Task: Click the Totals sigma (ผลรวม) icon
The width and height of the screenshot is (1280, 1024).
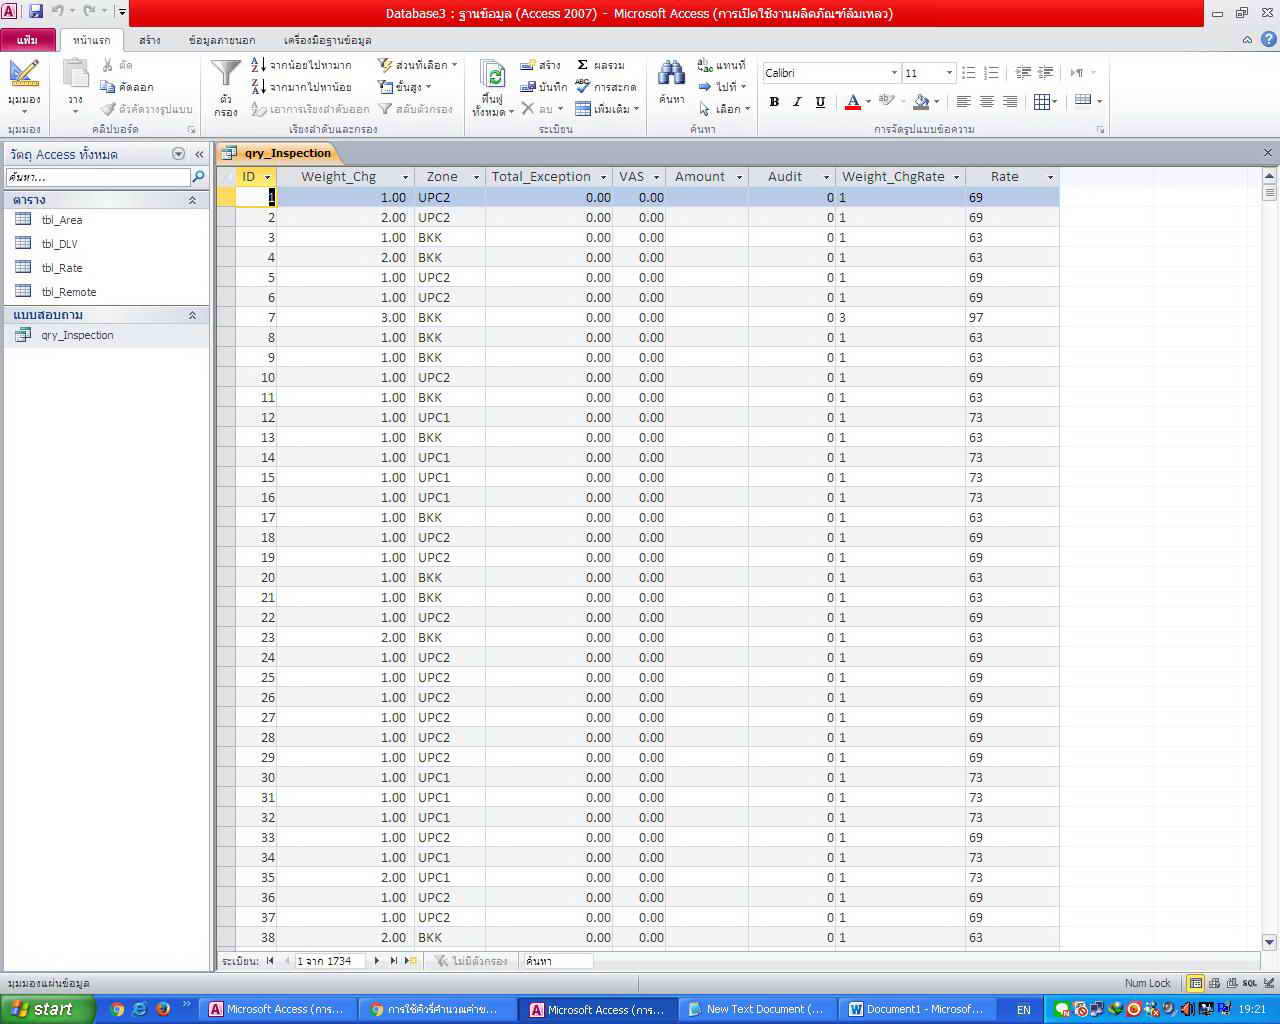Action: pos(583,65)
